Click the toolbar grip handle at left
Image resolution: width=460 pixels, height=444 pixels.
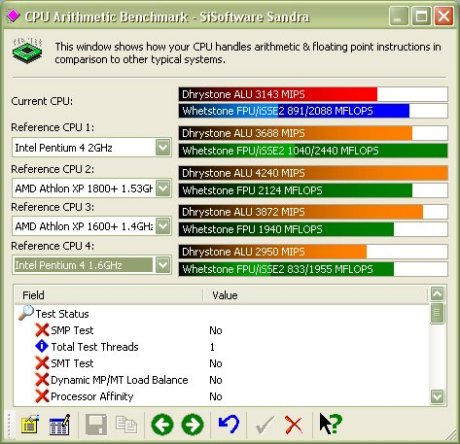[9, 425]
